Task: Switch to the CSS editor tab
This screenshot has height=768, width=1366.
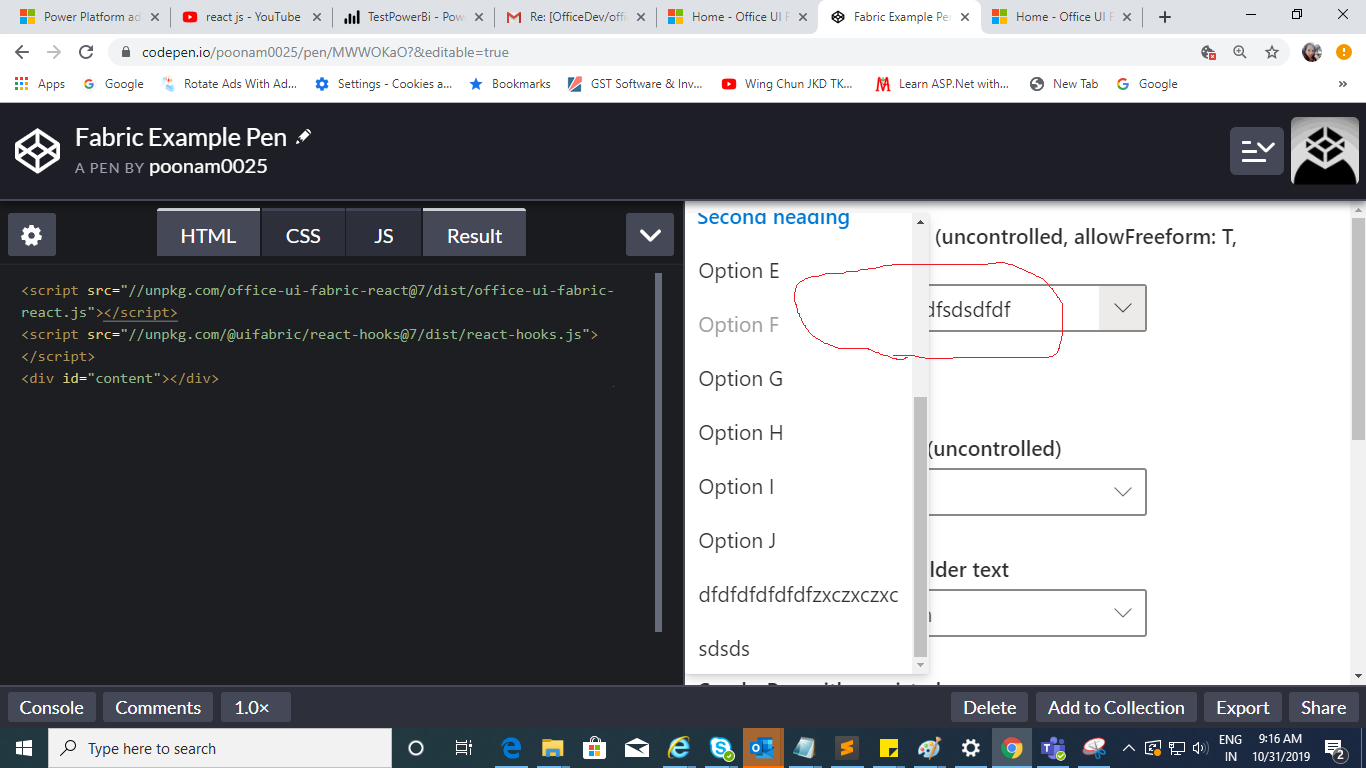Action: [303, 234]
